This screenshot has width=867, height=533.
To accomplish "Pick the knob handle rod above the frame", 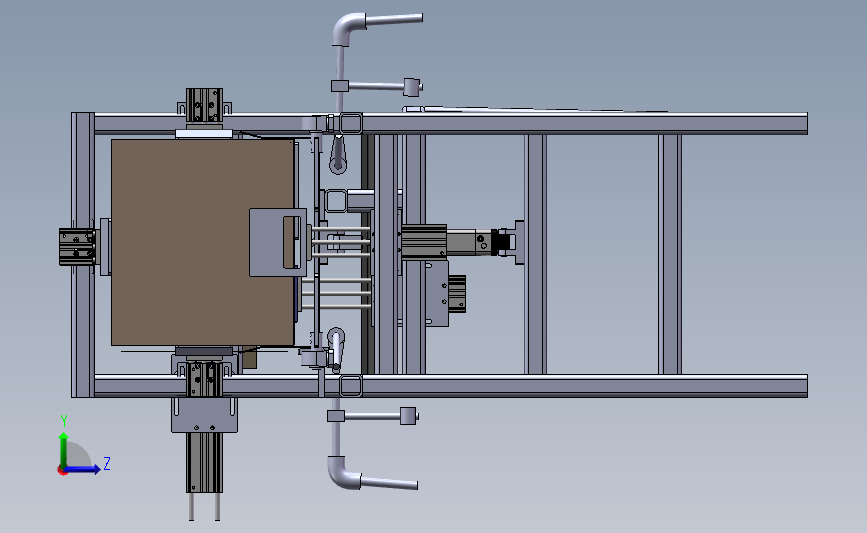I will (x=377, y=86).
